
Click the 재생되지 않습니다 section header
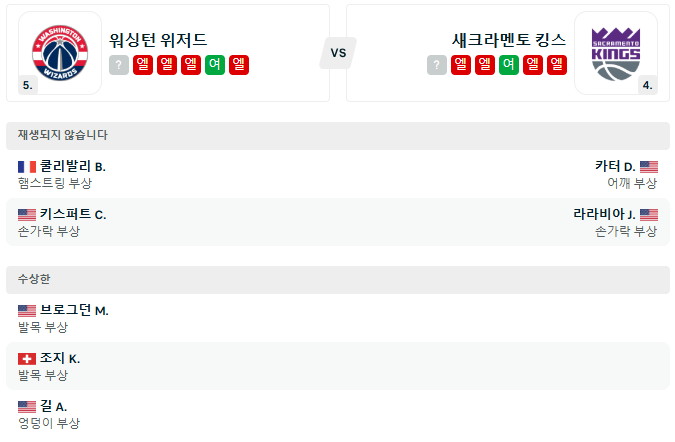[337, 135]
